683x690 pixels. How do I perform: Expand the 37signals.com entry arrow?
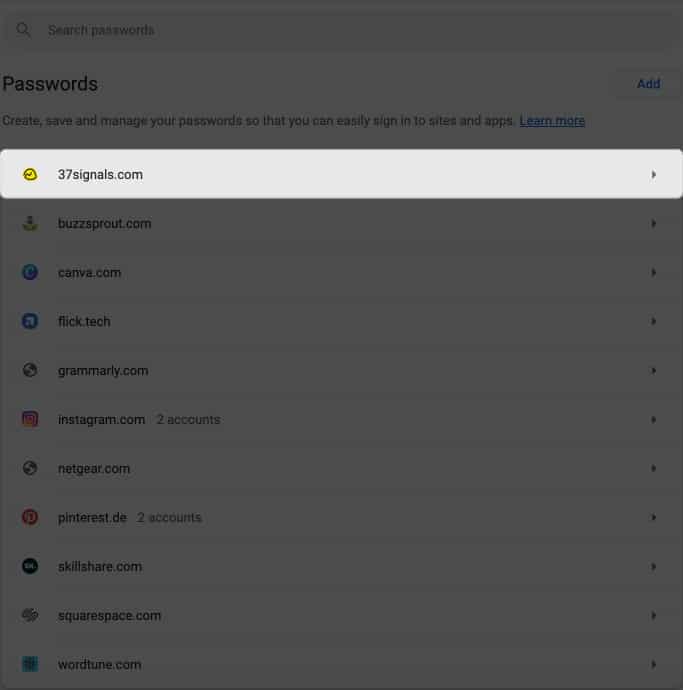pos(653,175)
